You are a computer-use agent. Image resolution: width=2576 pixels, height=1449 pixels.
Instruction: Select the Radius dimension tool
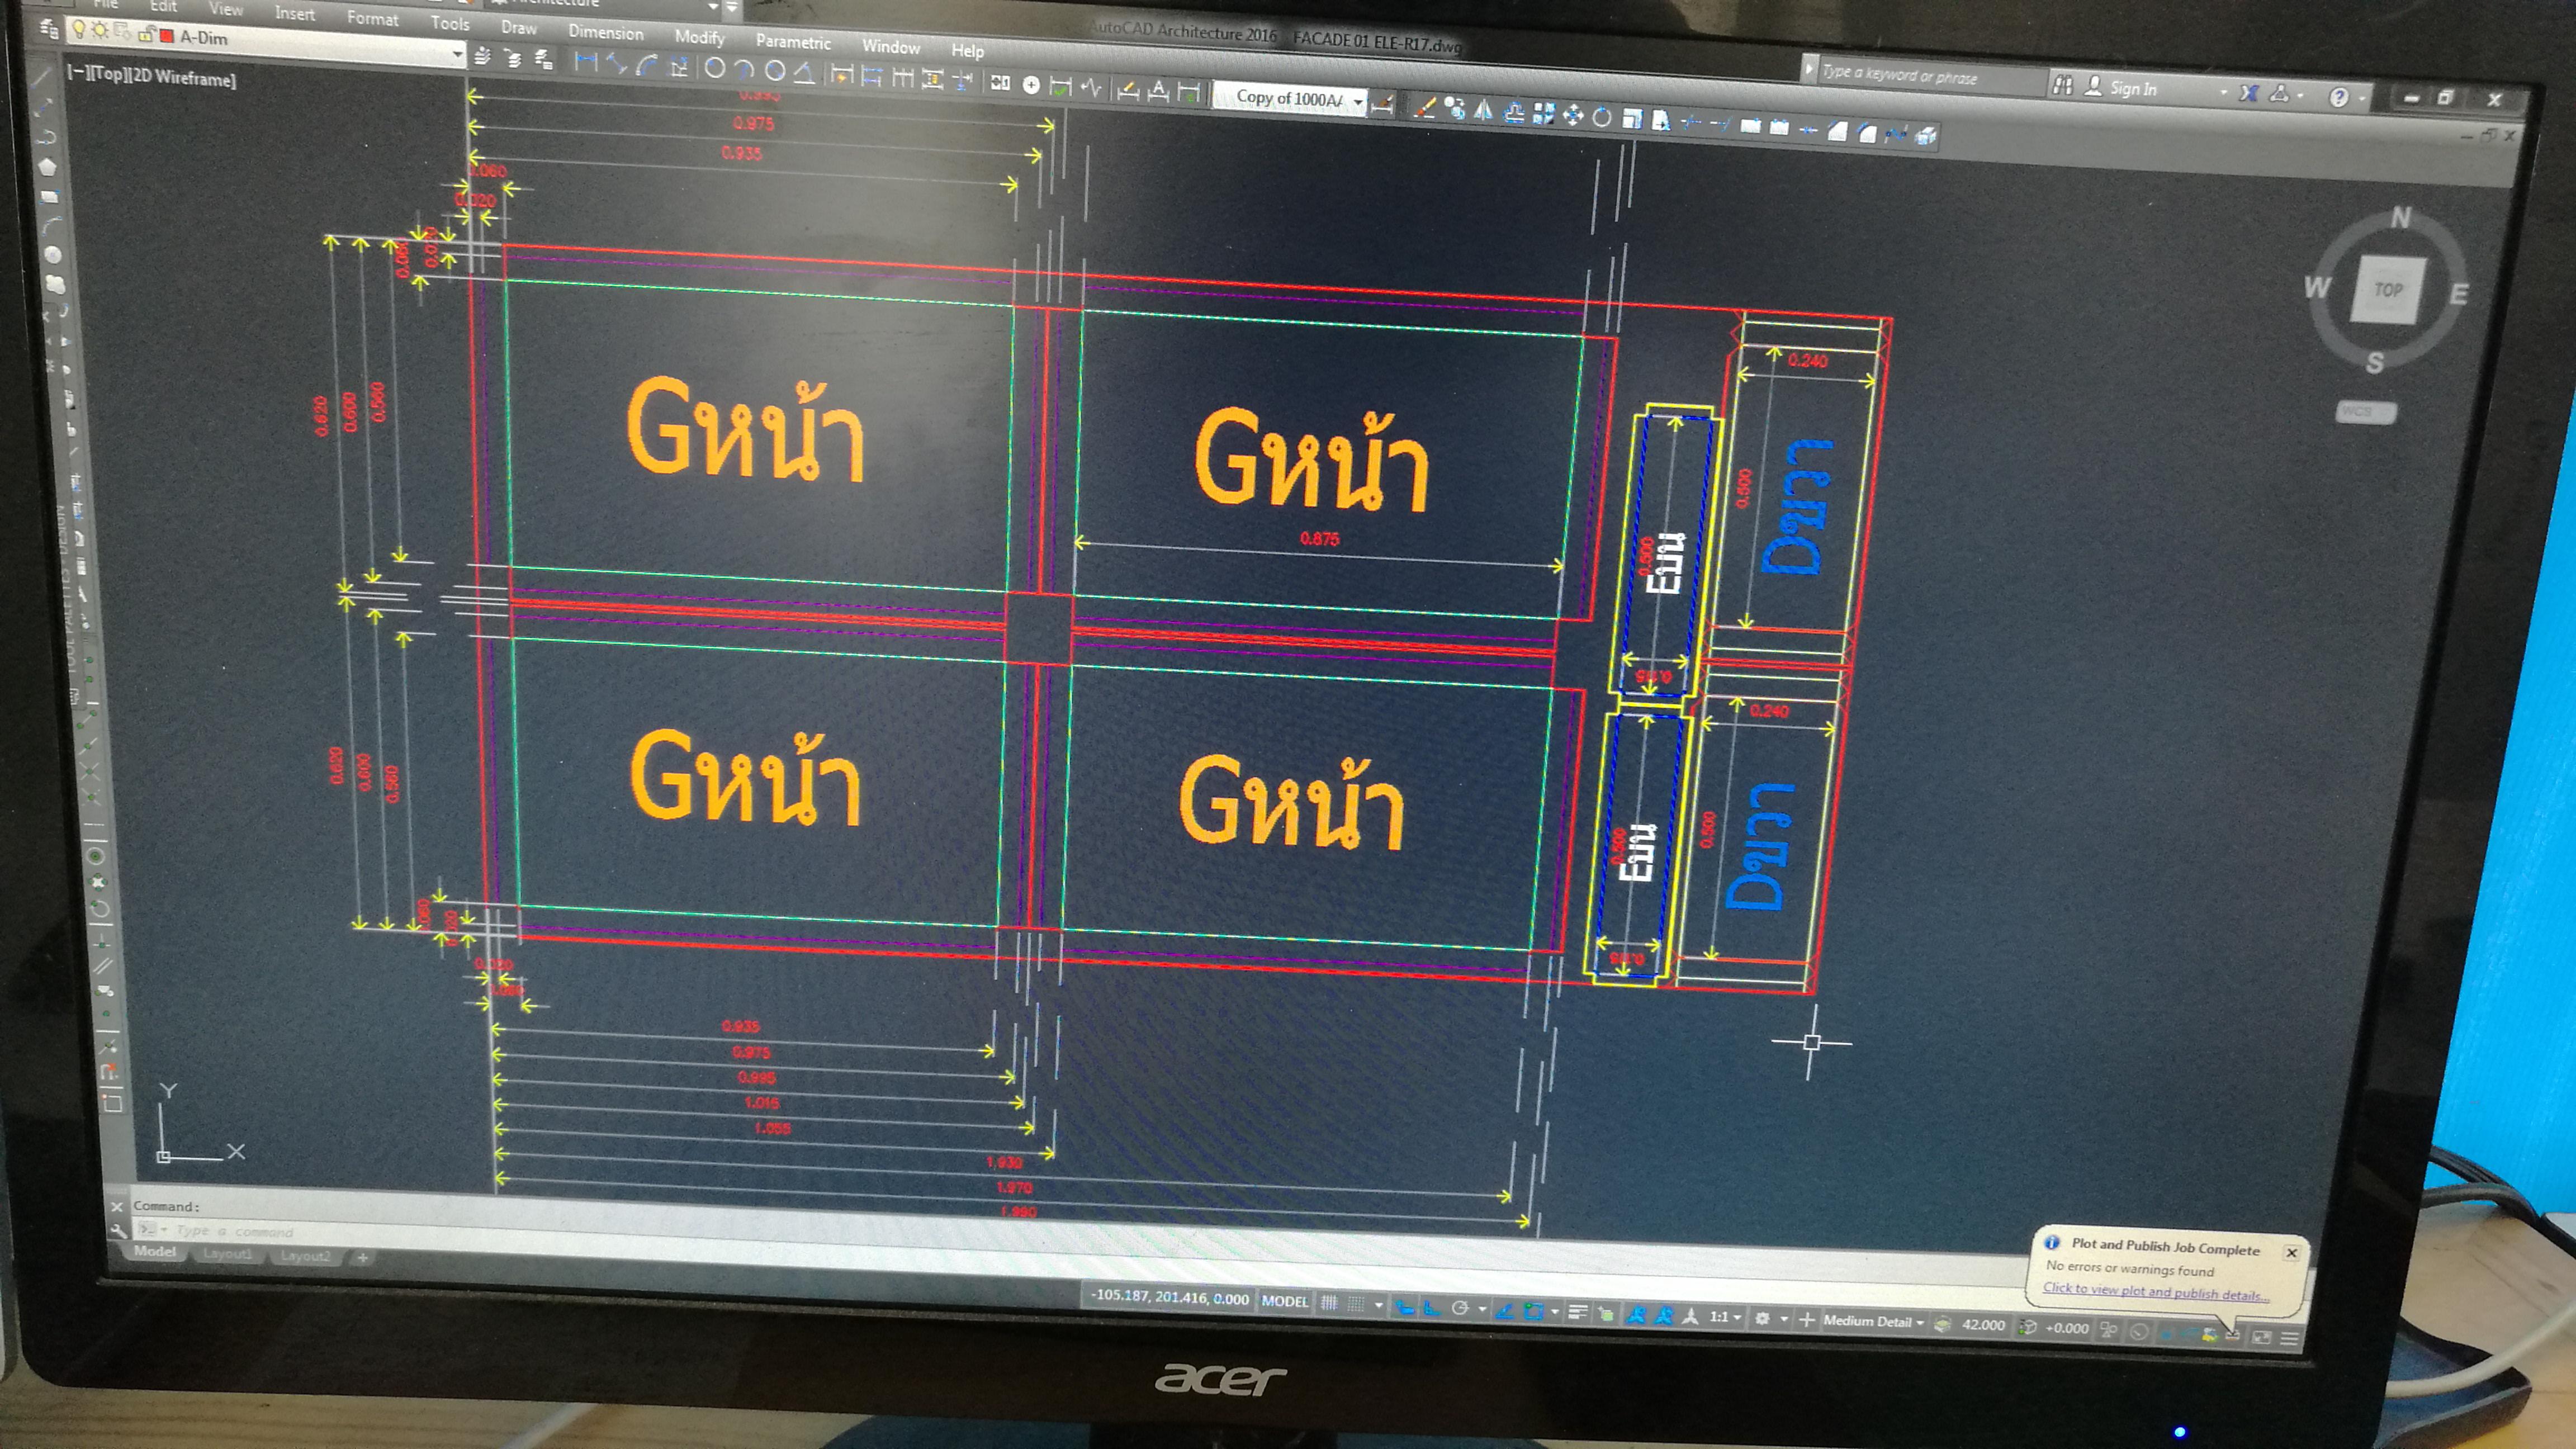(x=715, y=68)
